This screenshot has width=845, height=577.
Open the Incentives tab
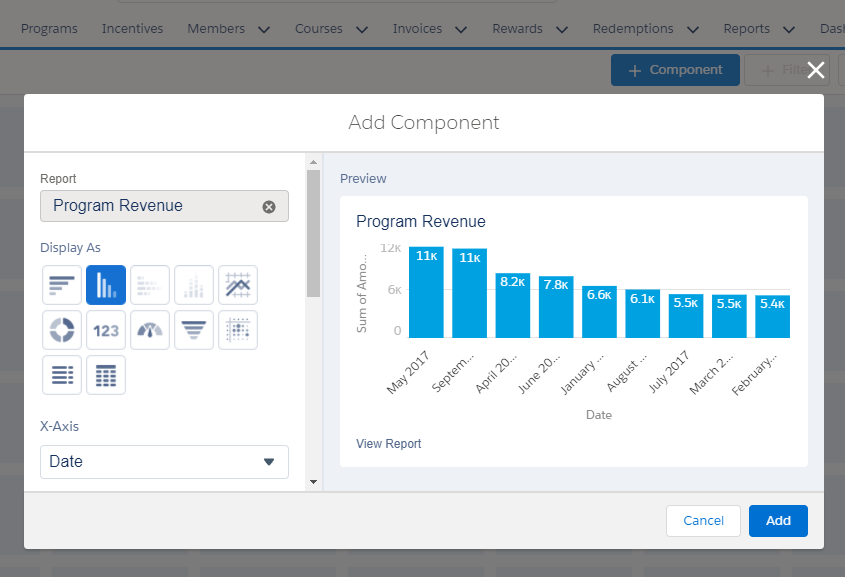(x=133, y=29)
